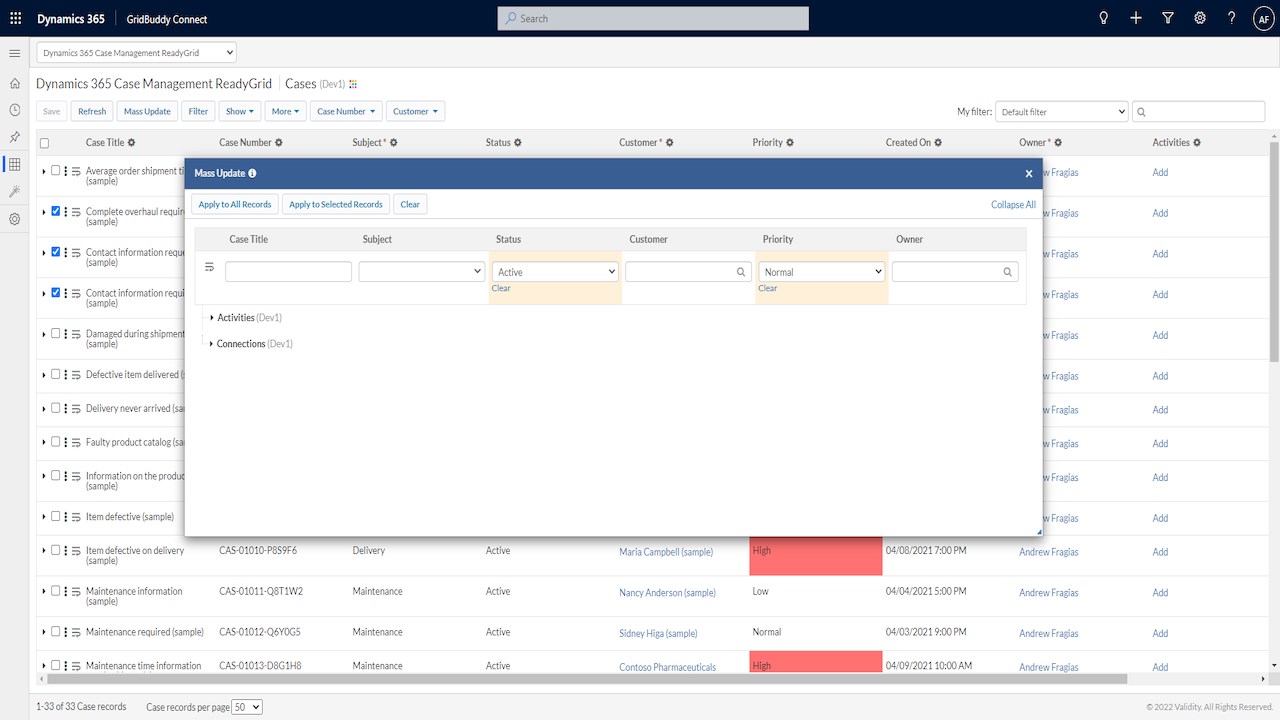1280x720 pixels.
Task: Open Recent items clock icon in sidebar
Action: point(15,110)
